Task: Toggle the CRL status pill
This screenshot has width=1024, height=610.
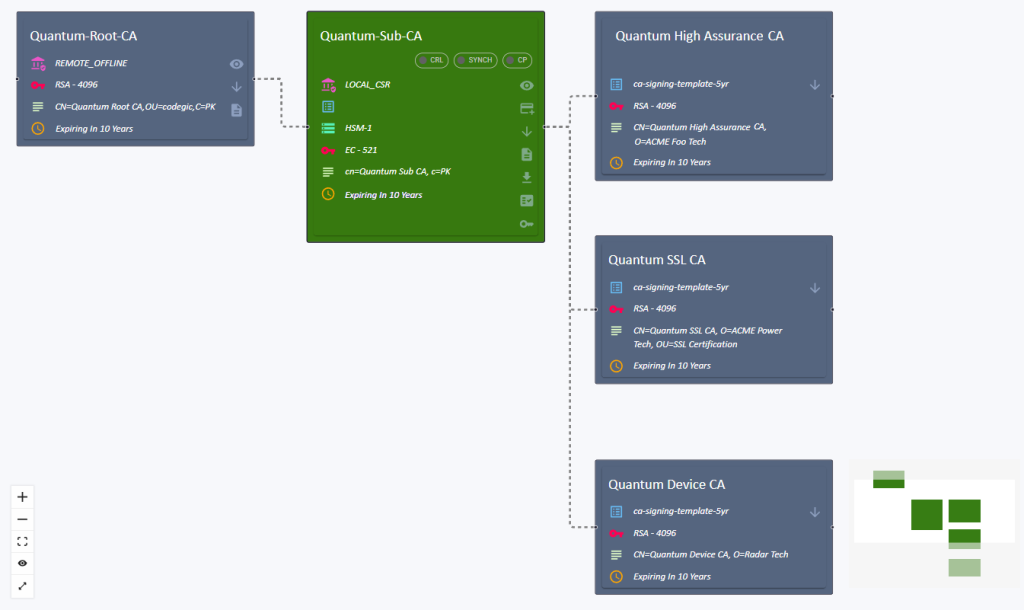Action: (433, 60)
